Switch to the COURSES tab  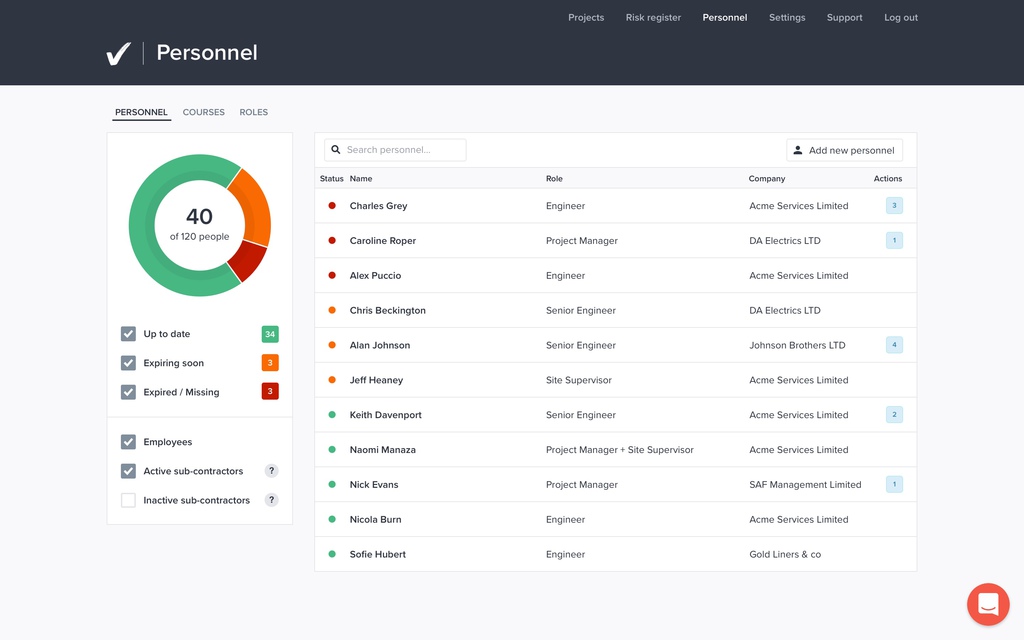(x=203, y=112)
